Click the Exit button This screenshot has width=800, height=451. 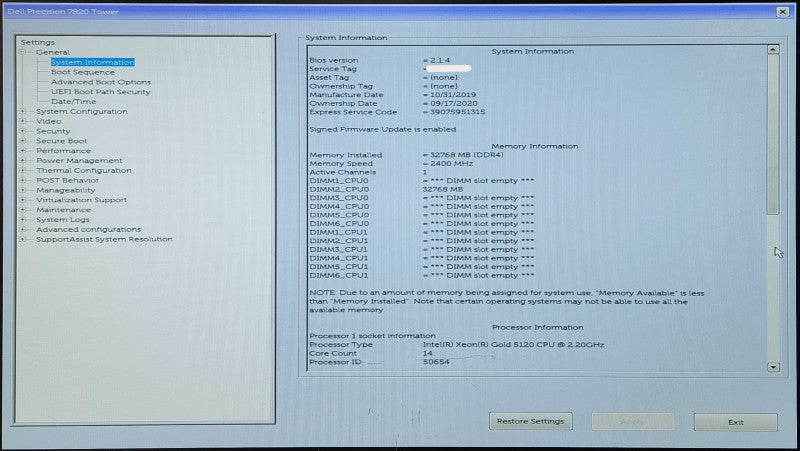pyautogui.click(x=736, y=422)
